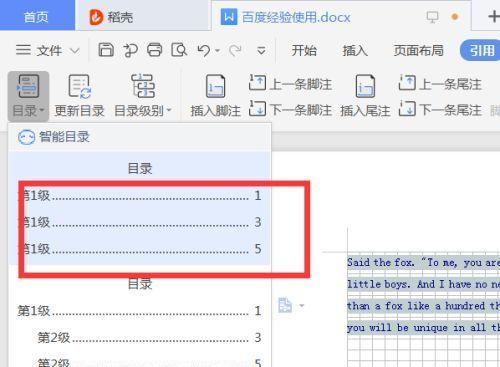Go to 上一条脚注 previous footnote
Viewport: 500px width, 367px height.
click(290, 83)
